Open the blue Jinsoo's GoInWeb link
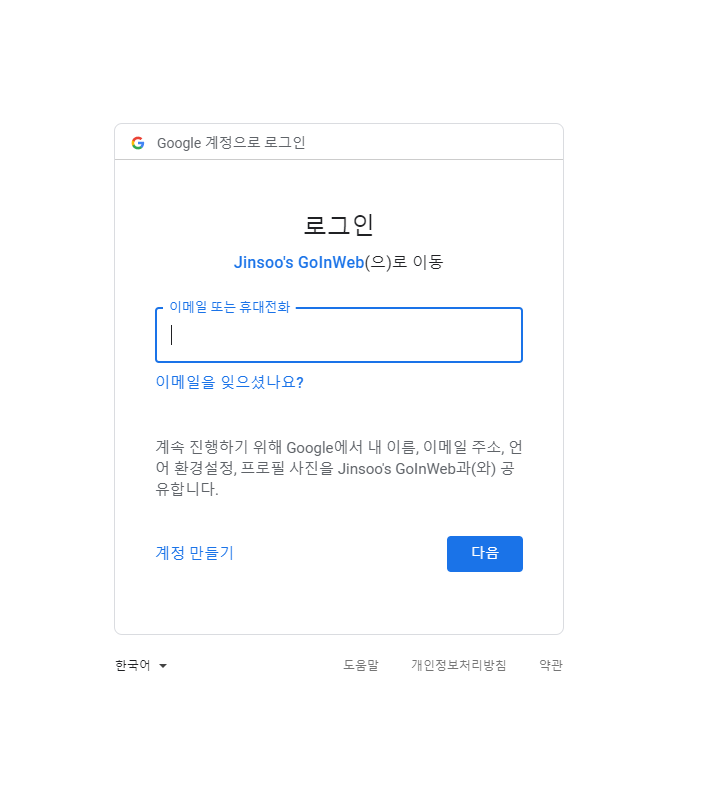The width and height of the screenshot is (702, 799). point(299,262)
